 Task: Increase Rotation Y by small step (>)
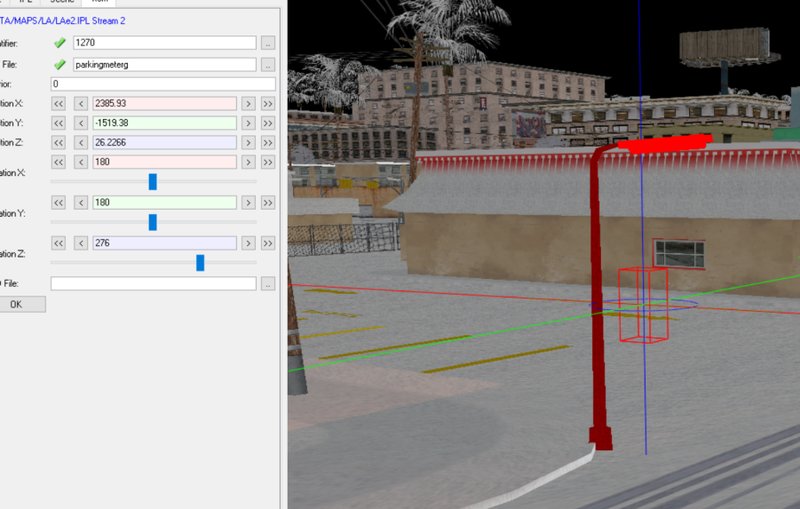pyautogui.click(x=248, y=202)
